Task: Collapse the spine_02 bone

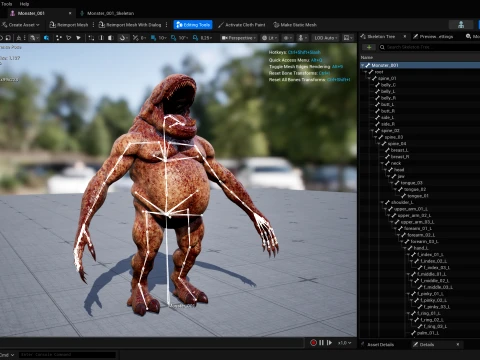Action: click(x=372, y=131)
